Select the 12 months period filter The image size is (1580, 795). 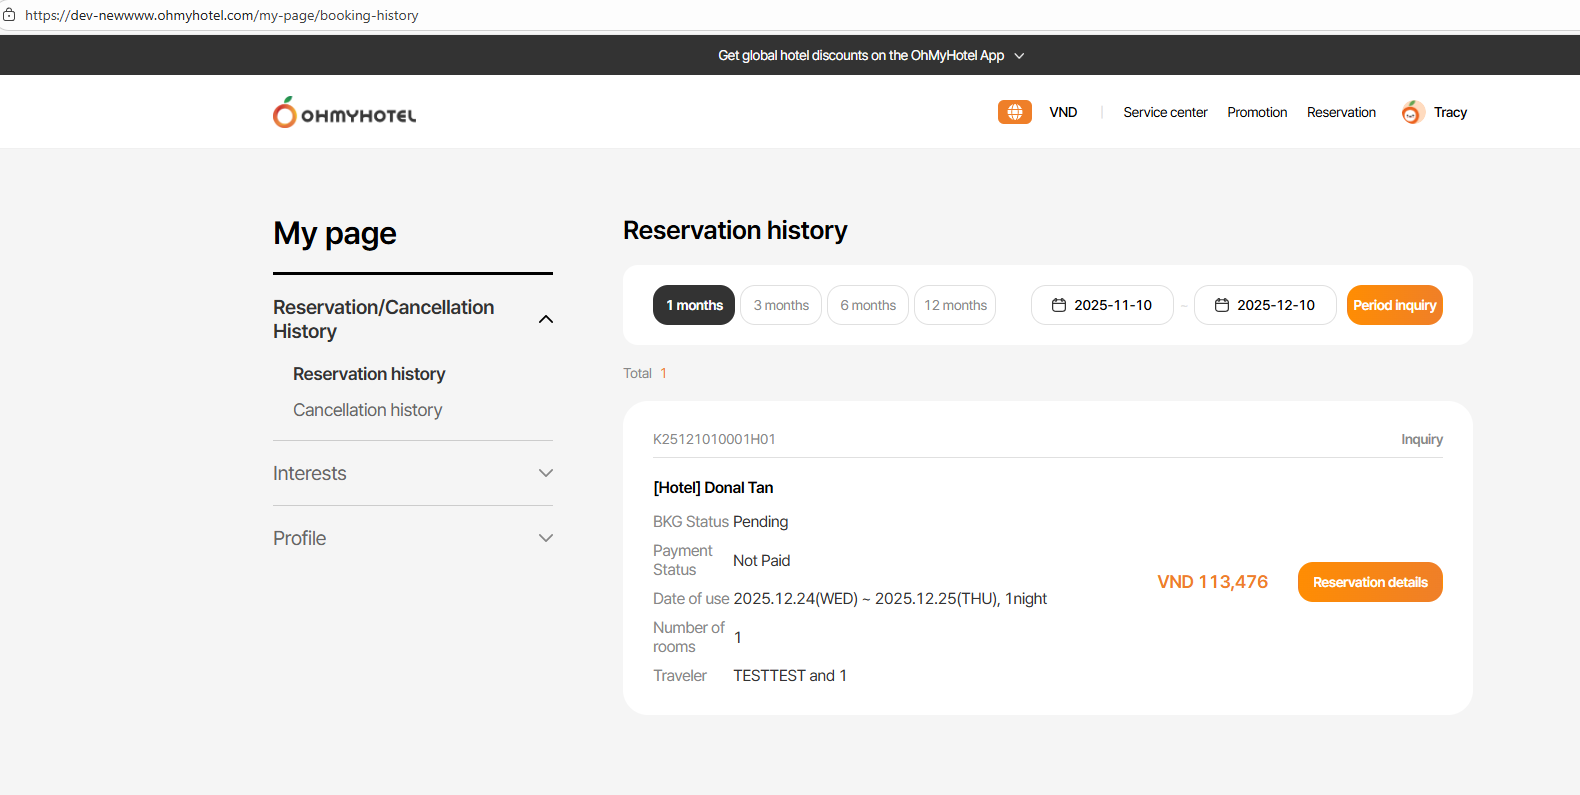point(955,305)
